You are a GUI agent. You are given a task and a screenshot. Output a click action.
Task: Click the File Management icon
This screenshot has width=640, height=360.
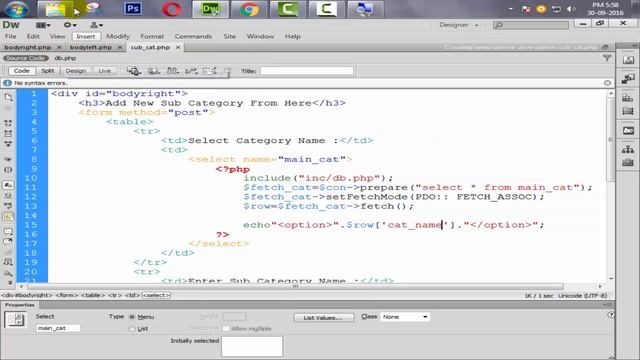173,71
